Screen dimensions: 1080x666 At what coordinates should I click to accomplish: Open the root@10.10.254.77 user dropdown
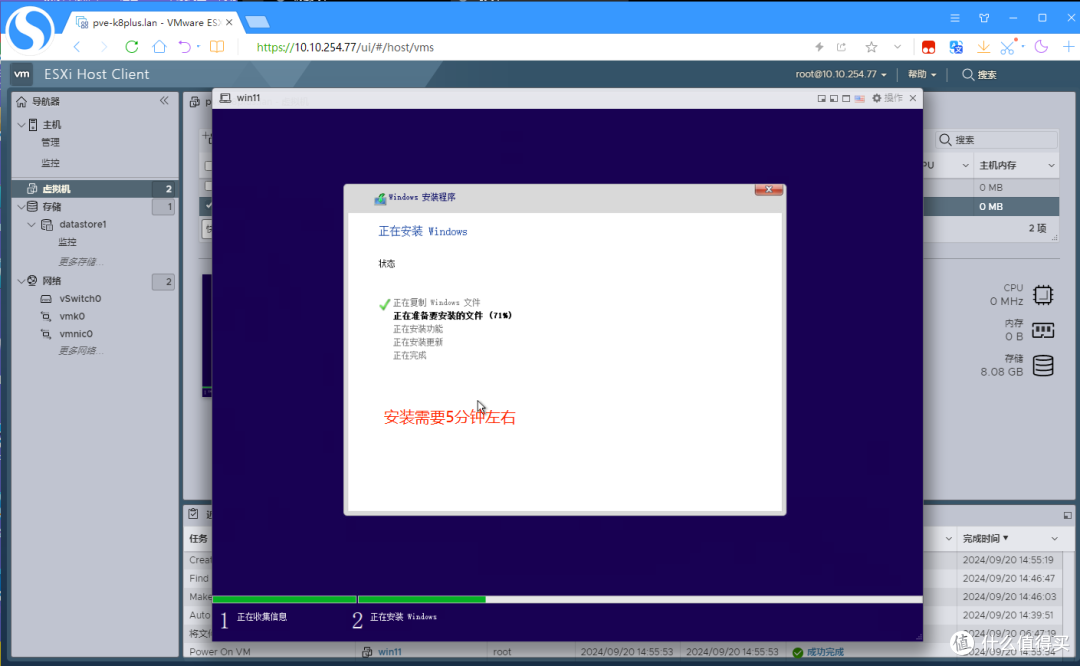click(x=841, y=74)
